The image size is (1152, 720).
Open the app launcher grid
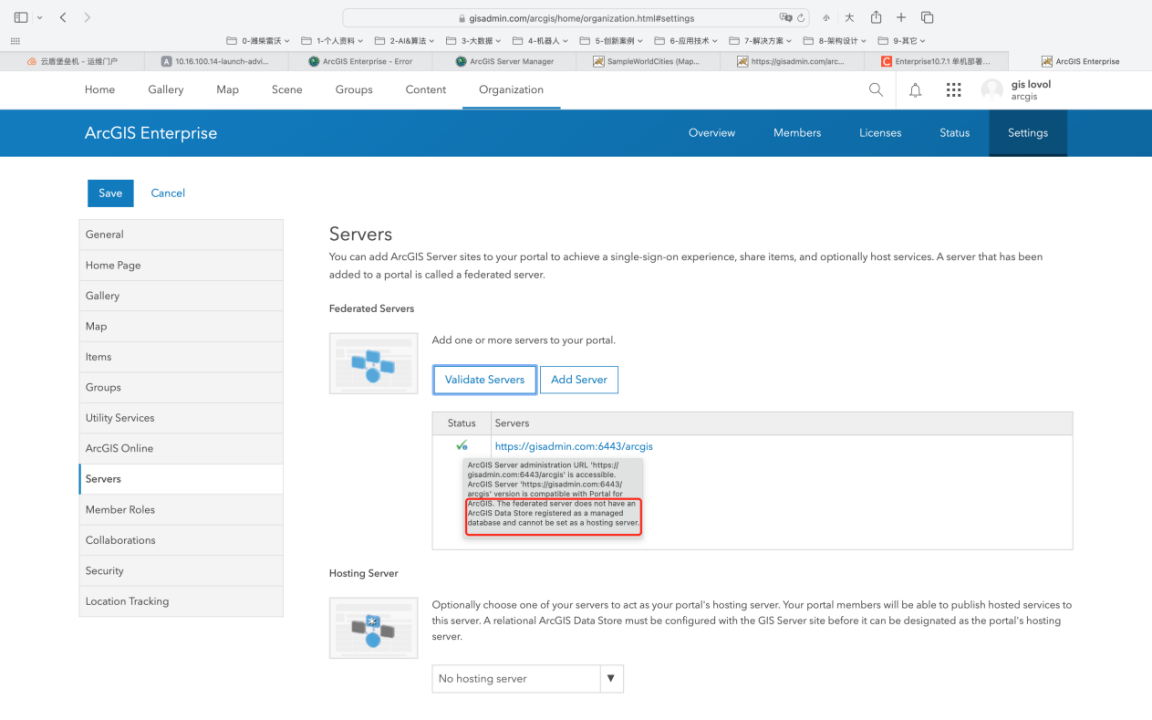953,90
